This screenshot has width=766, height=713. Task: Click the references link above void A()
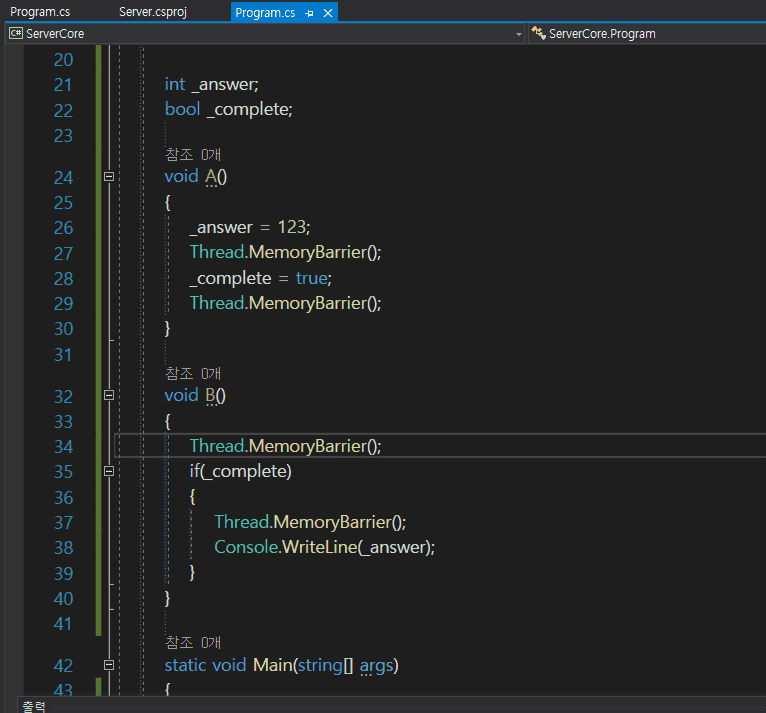point(192,154)
